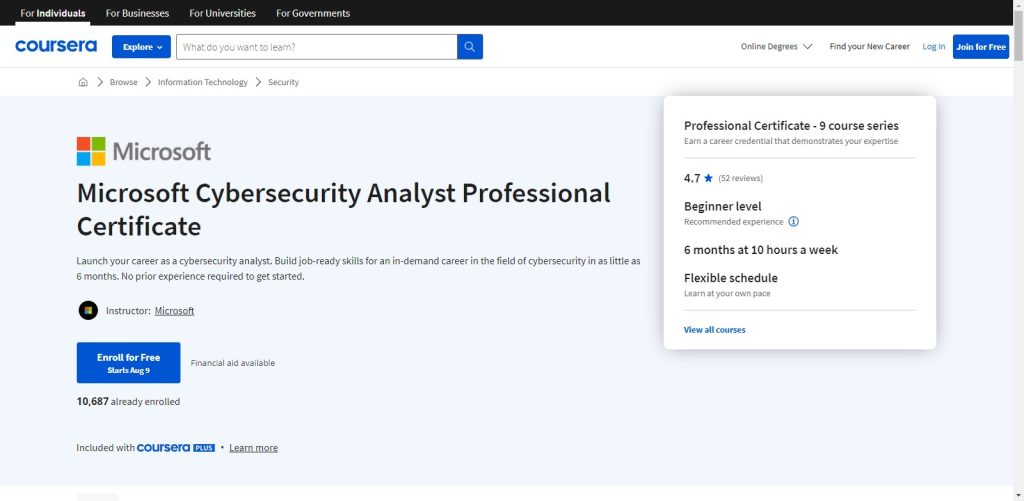Expand the Online Degrees menu
This screenshot has height=501, width=1024.
(x=776, y=47)
